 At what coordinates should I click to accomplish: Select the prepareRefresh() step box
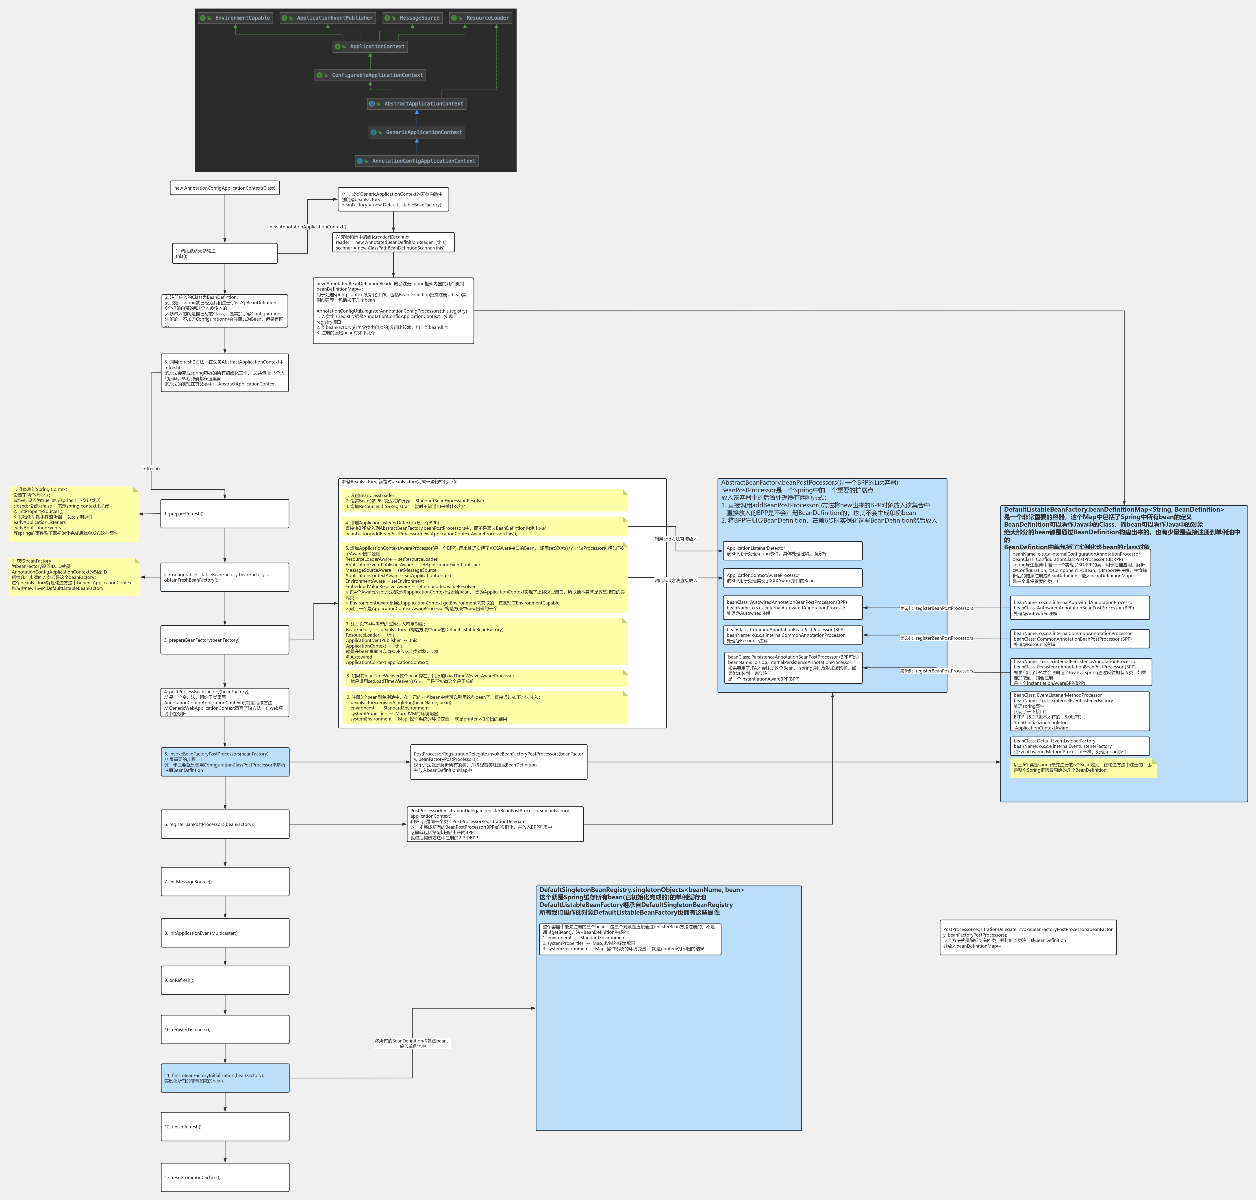coord(225,514)
